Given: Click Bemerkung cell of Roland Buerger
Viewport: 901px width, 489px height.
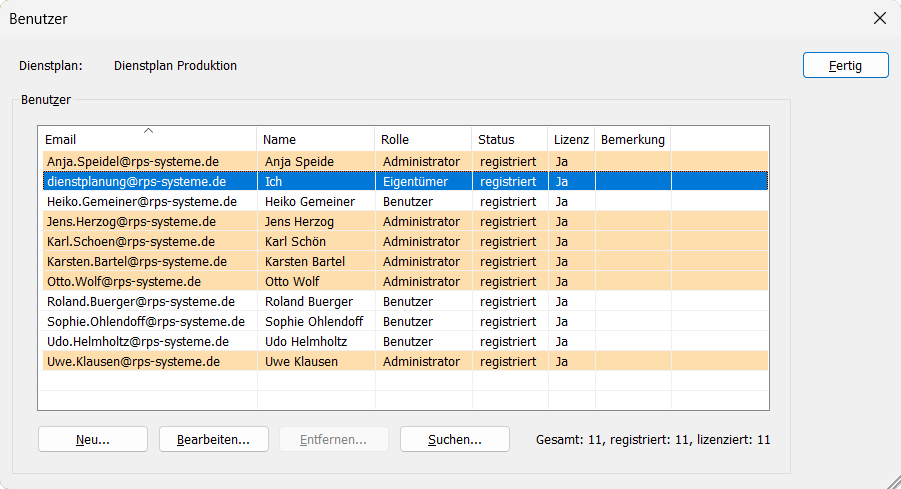Looking at the screenshot, I should pos(633,302).
